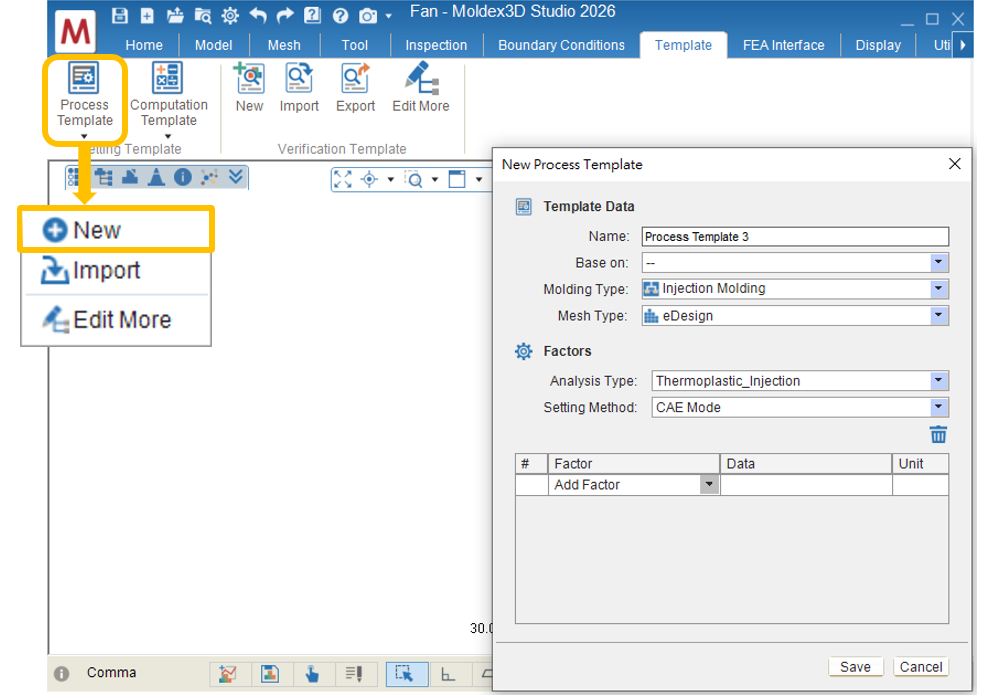This screenshot has height=695, width=991.
Task: Open the FEA Interface ribbon tab
Action: coord(784,45)
